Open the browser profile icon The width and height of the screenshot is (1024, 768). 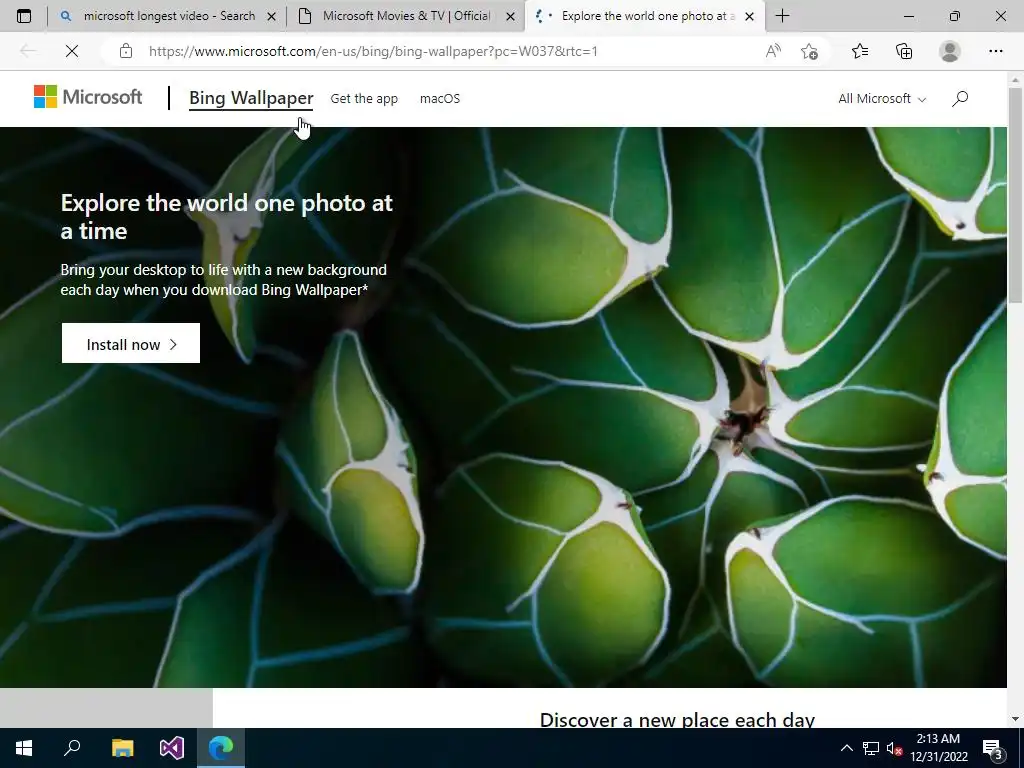(x=950, y=51)
